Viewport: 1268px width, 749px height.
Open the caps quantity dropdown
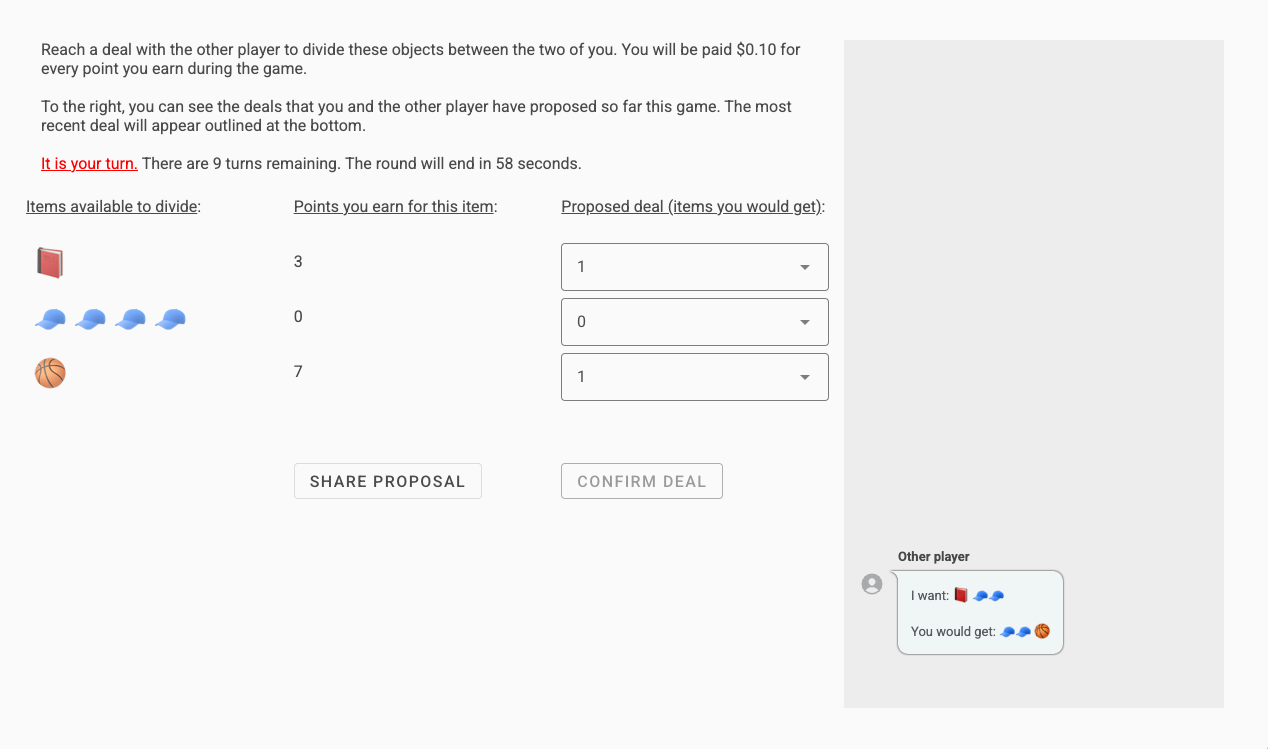[694, 322]
